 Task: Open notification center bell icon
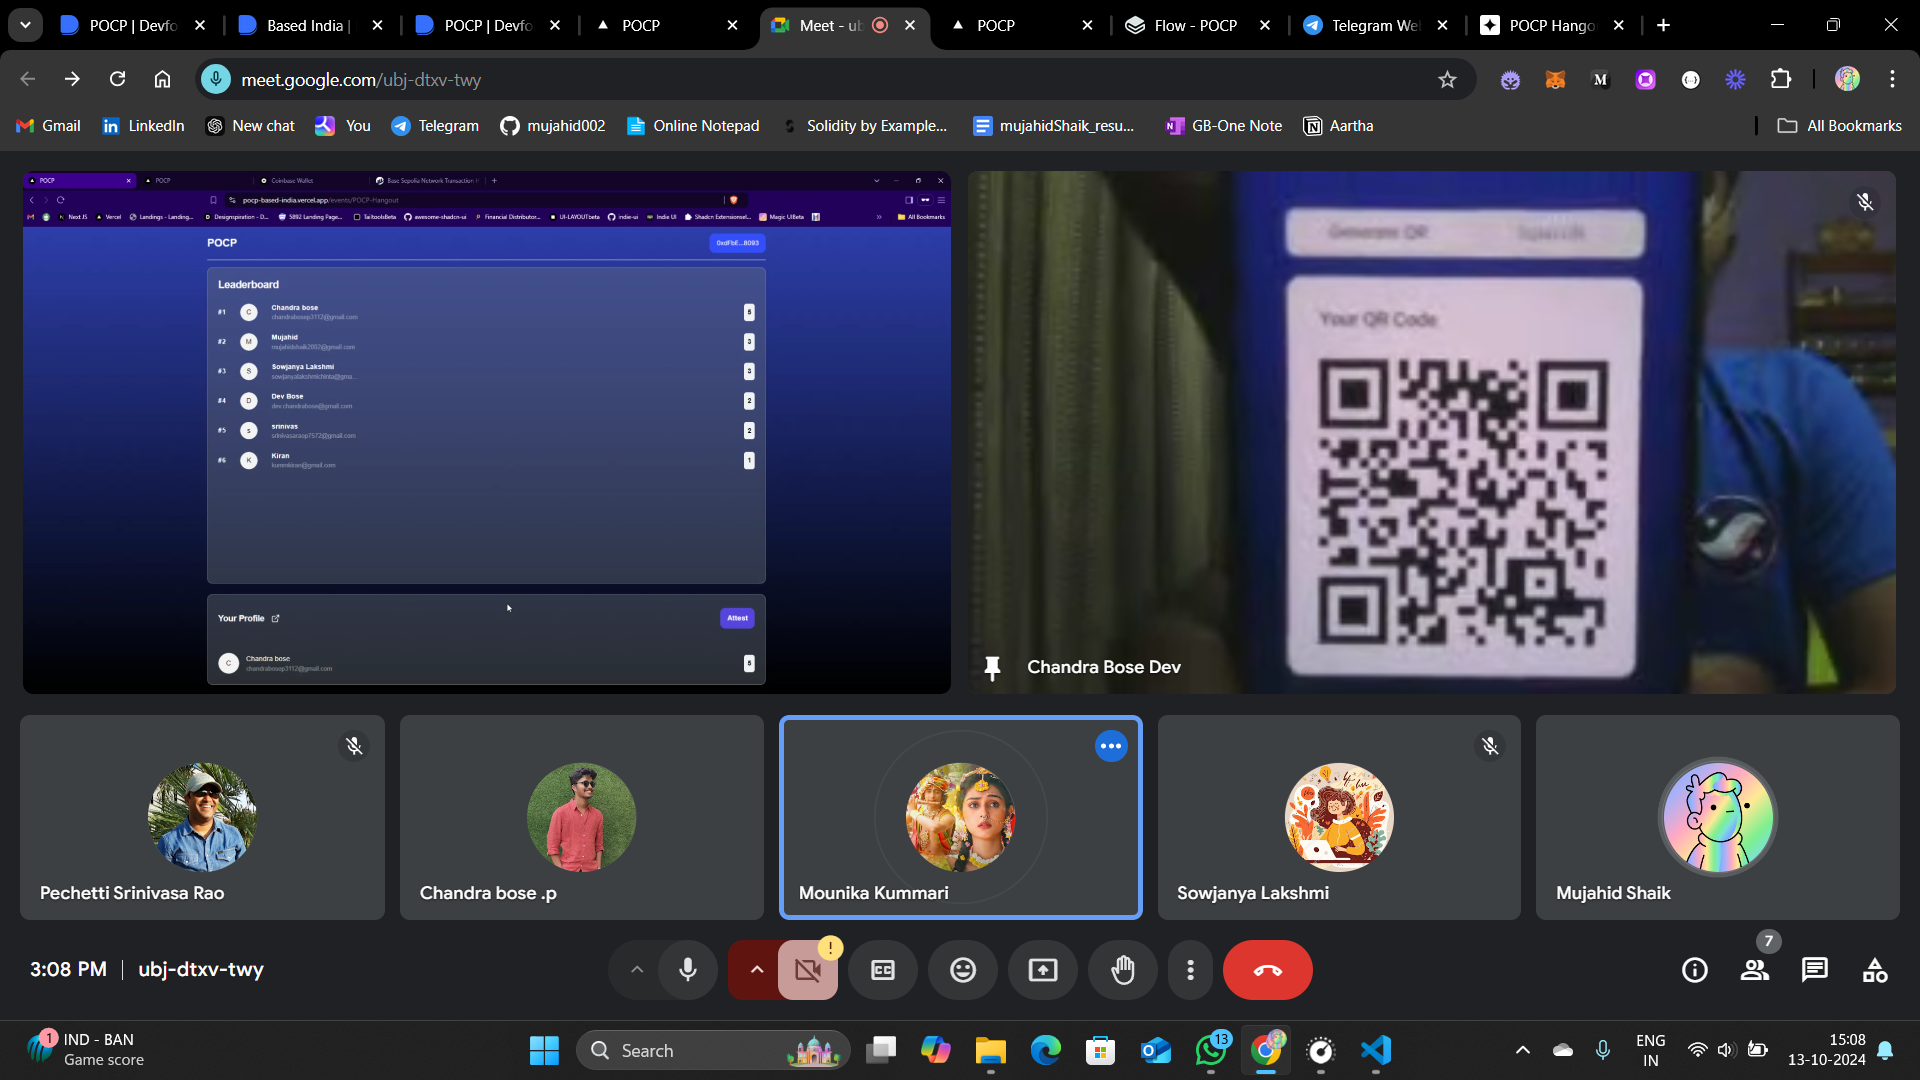click(1885, 1050)
